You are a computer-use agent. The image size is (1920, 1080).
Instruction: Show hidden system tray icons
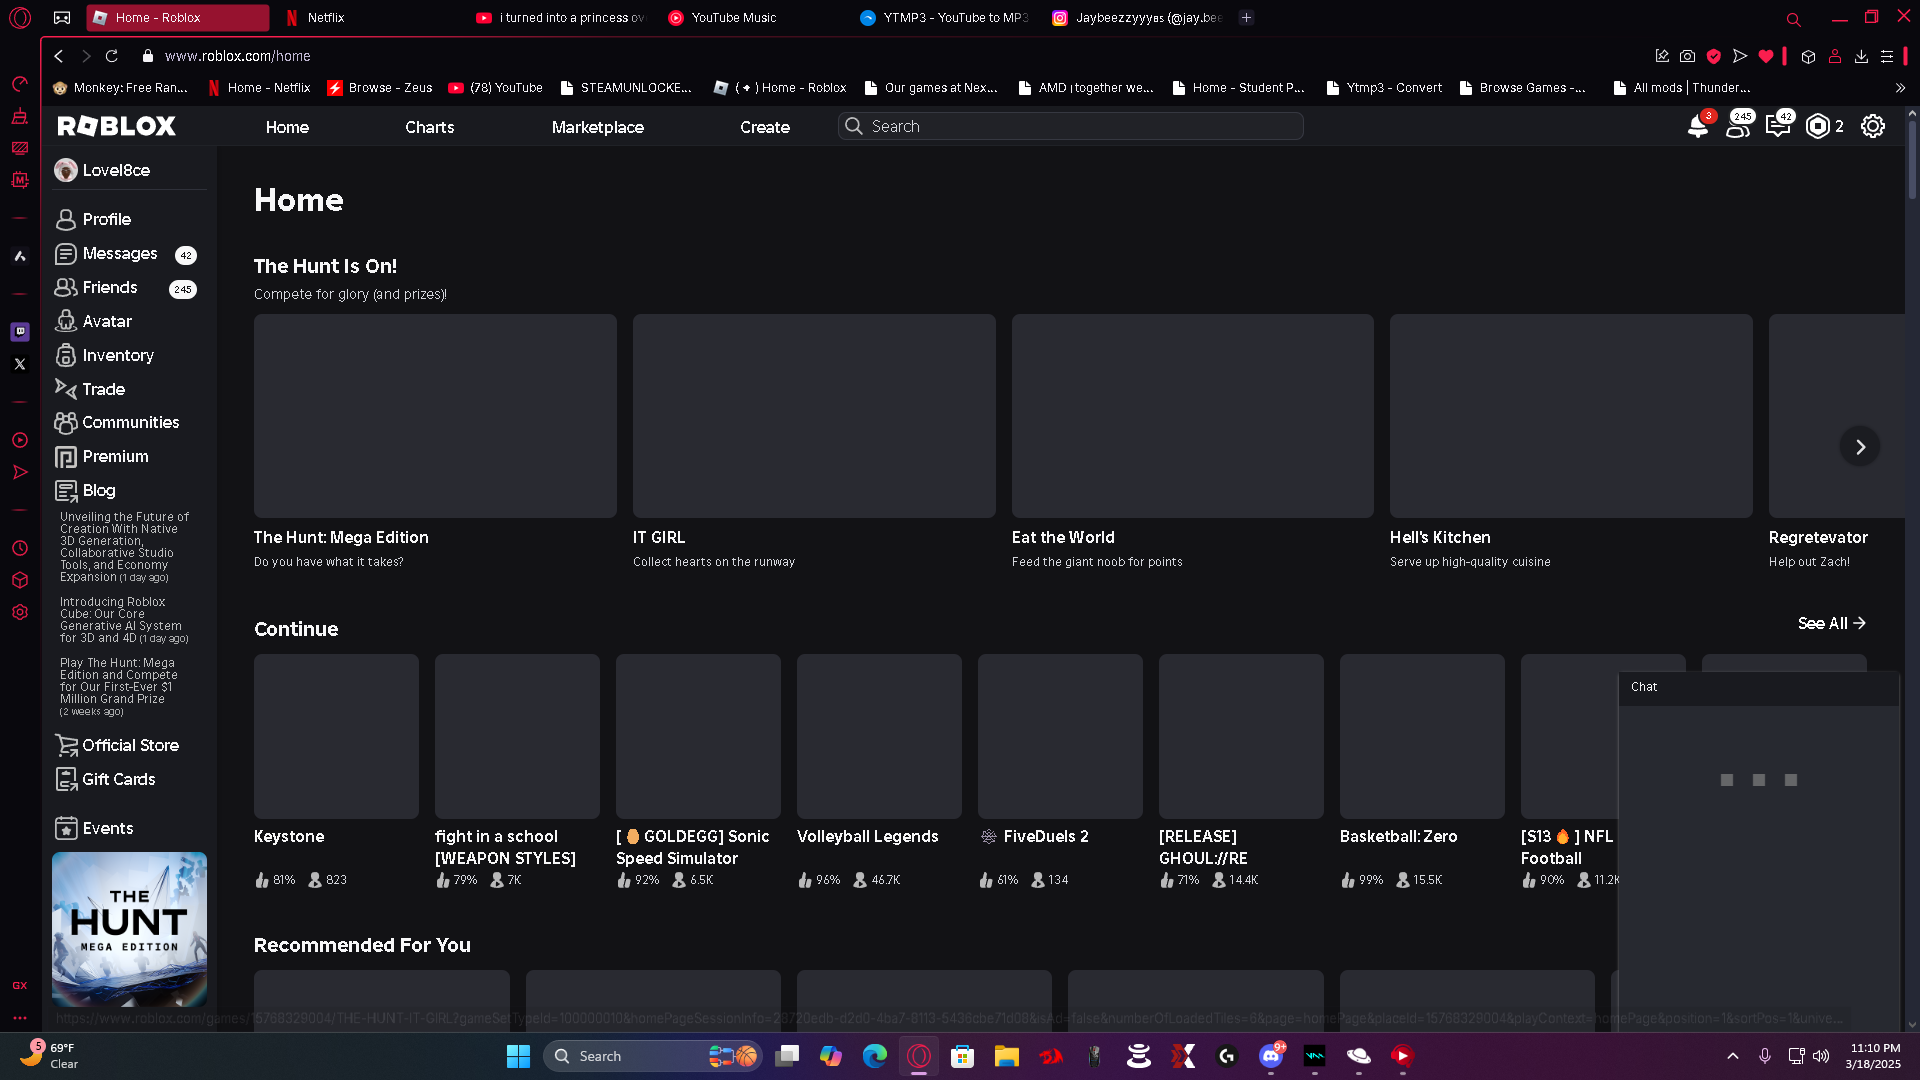(1733, 1056)
